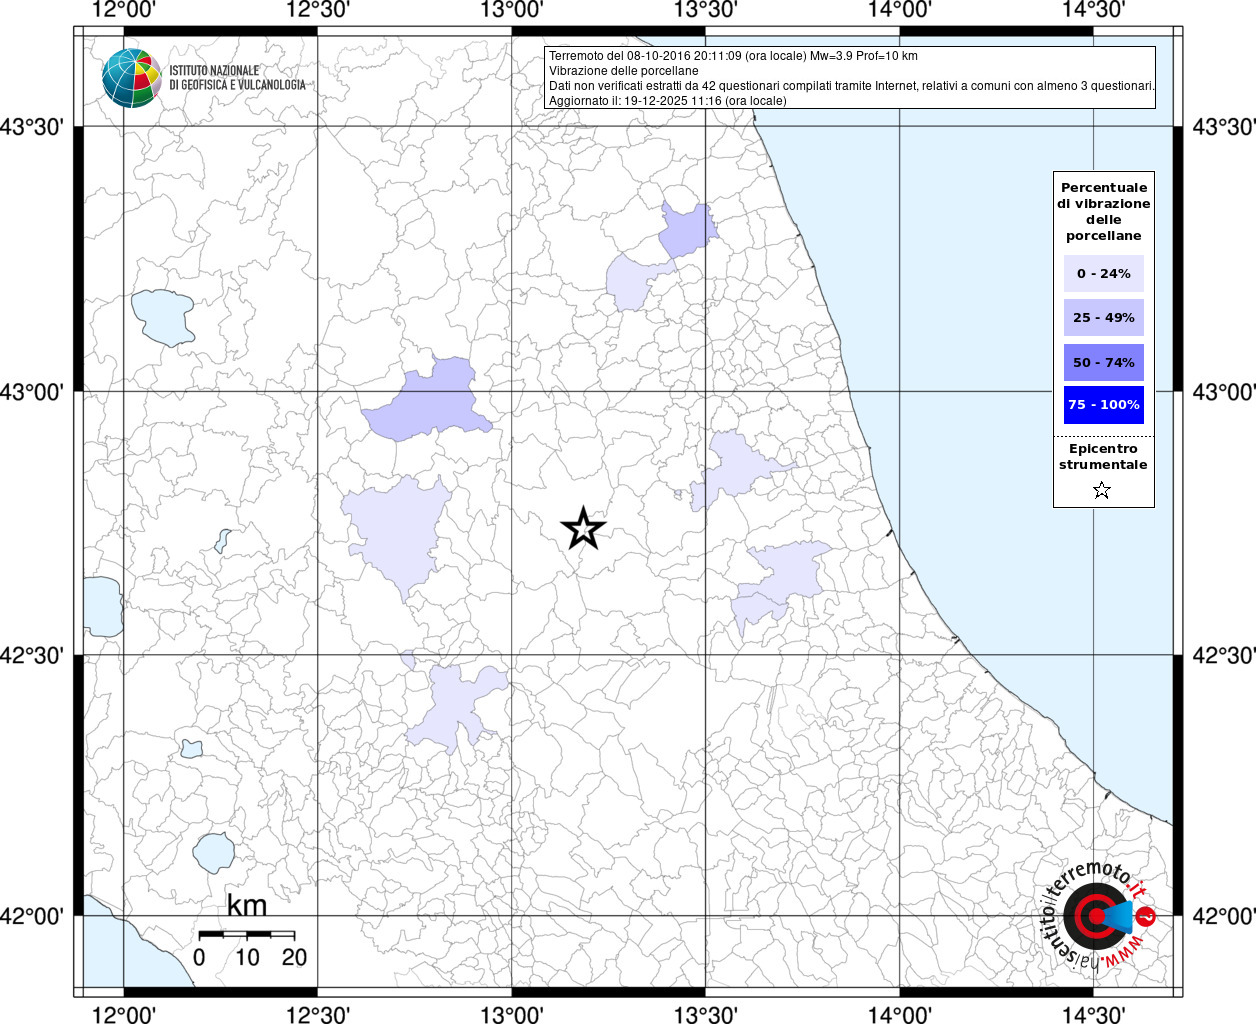Click the right axis label 42°30'
Image resolution: width=1256 pixels, height=1024 pixels.
tap(1224, 655)
